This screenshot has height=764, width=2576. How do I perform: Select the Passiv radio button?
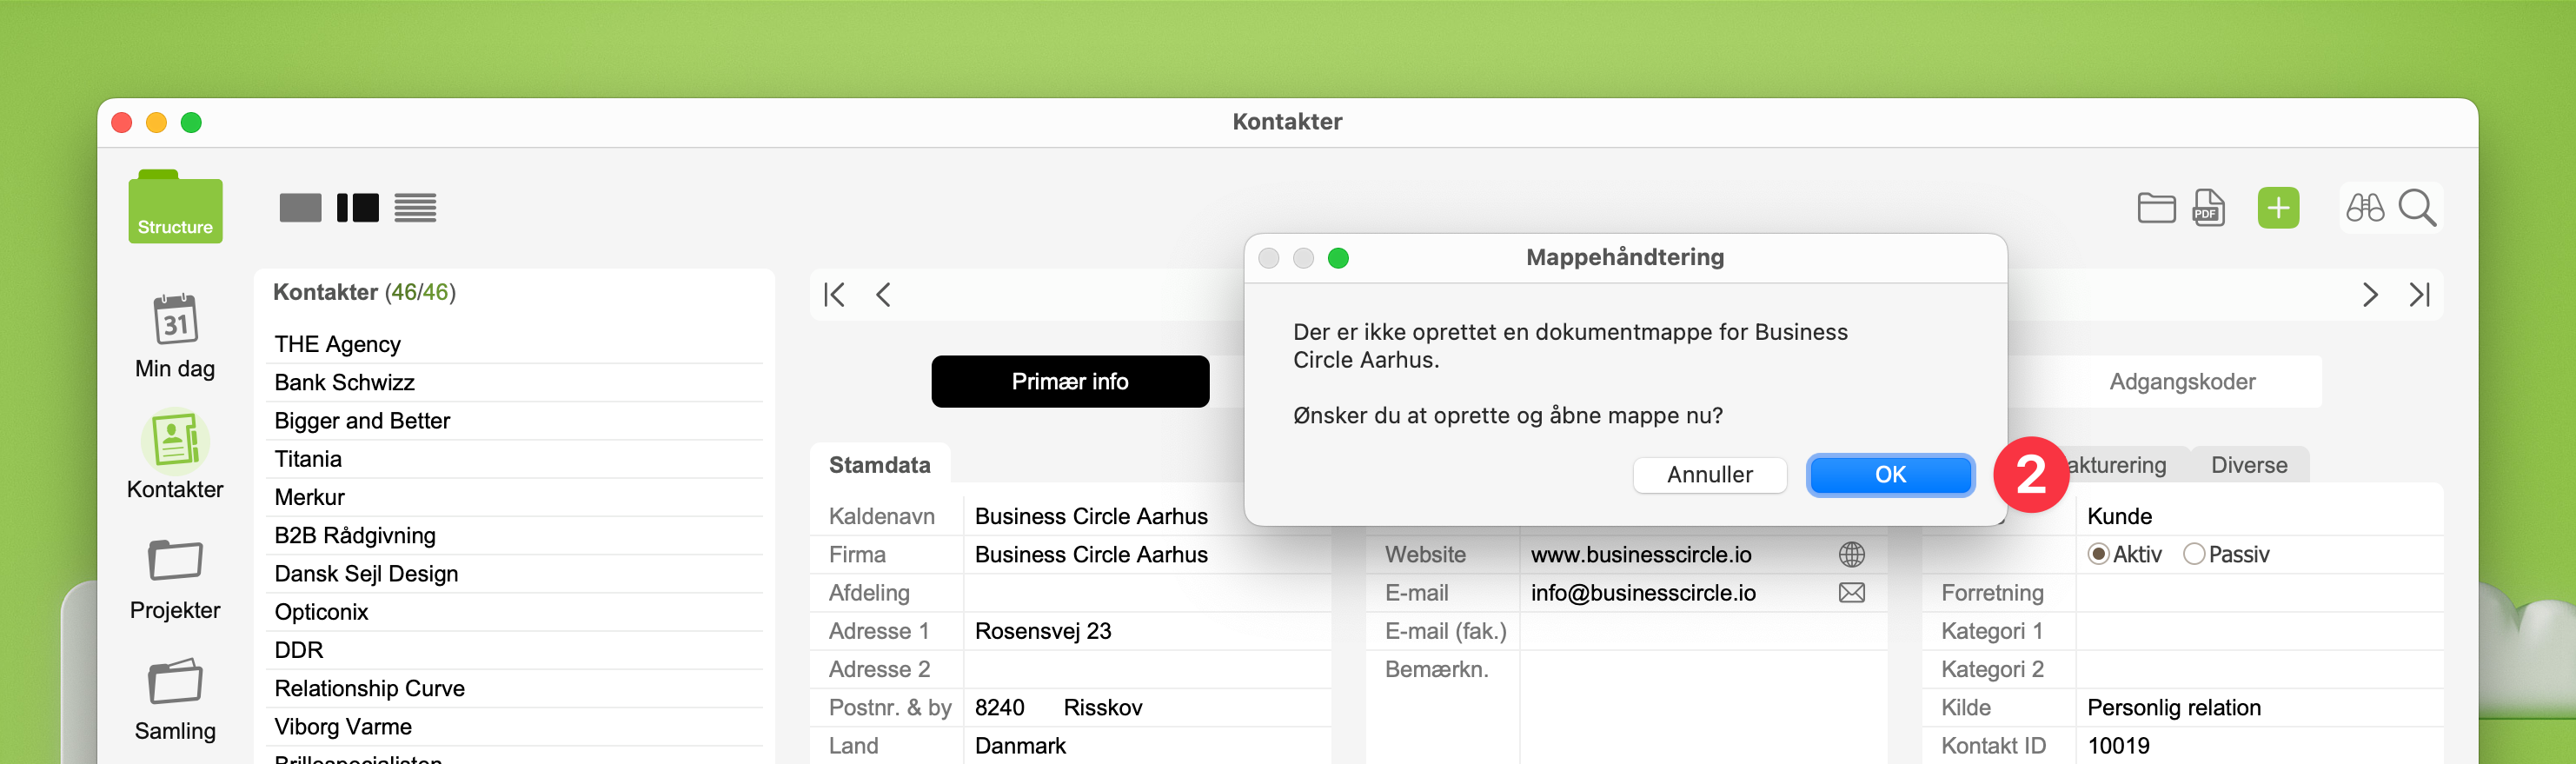[x=2194, y=554]
